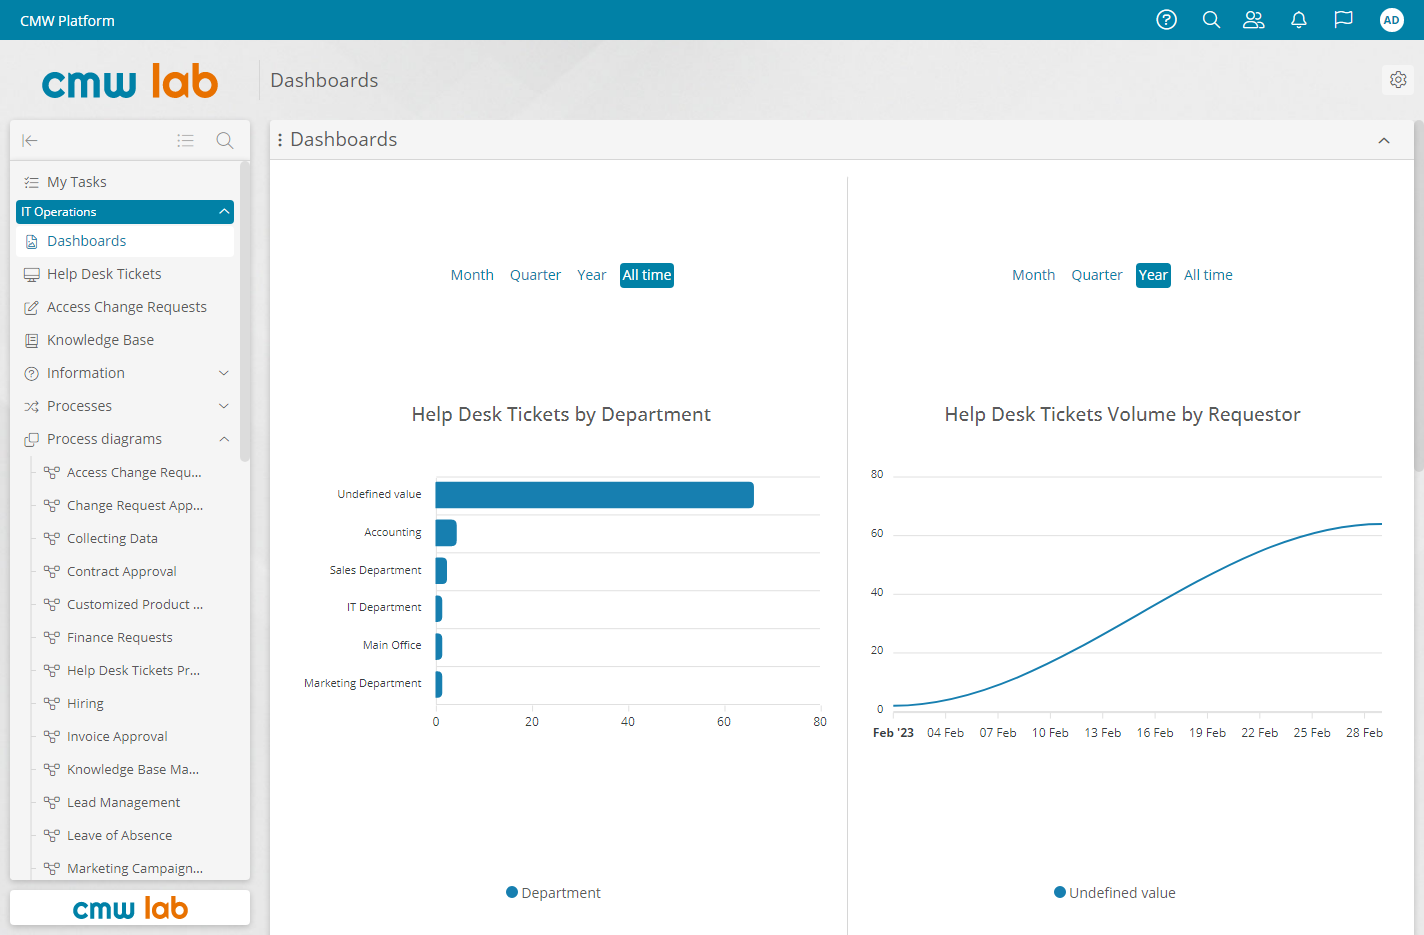
Task: Select Year filter for Requestor chart
Action: (x=1153, y=275)
